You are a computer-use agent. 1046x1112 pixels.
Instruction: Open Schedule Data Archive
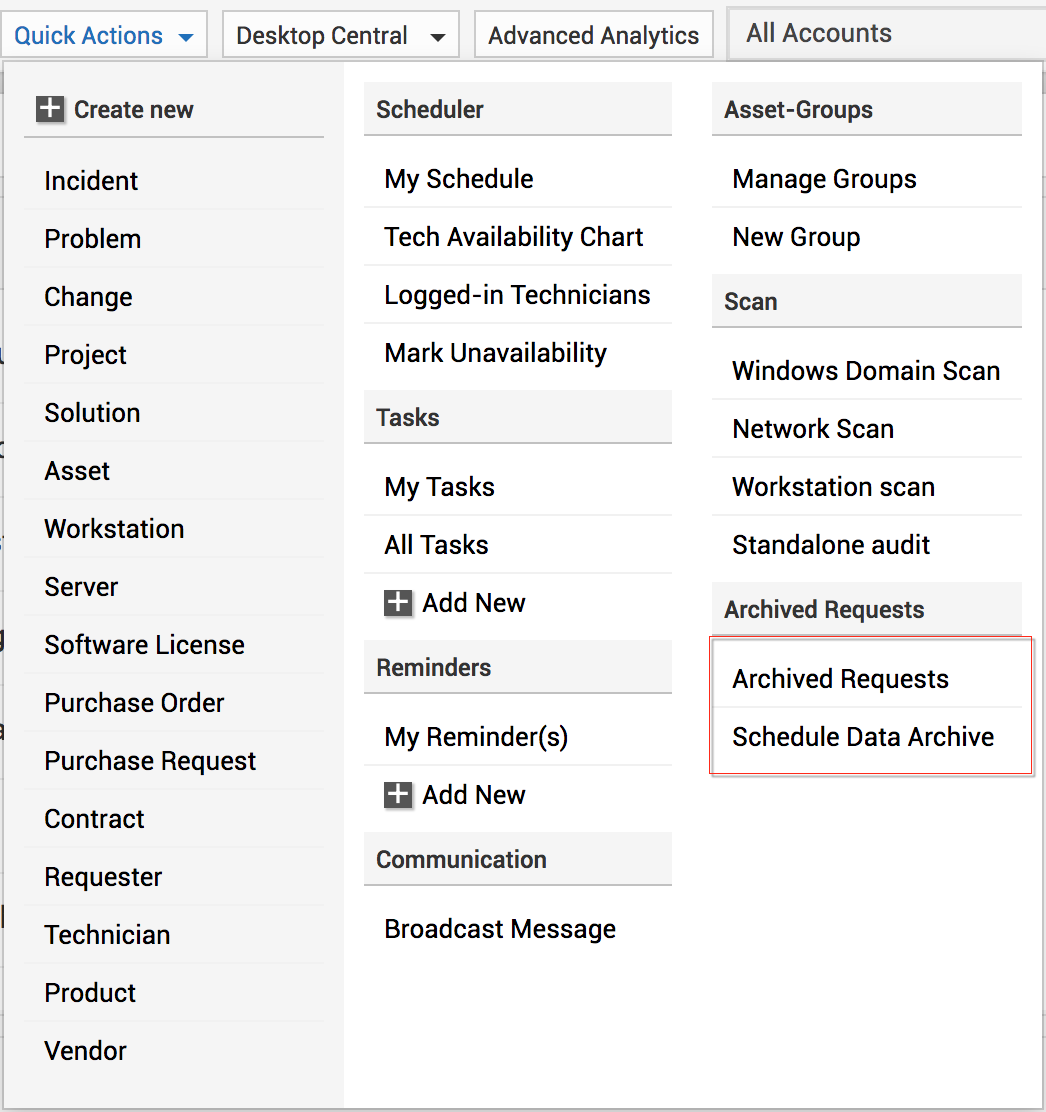coord(863,737)
